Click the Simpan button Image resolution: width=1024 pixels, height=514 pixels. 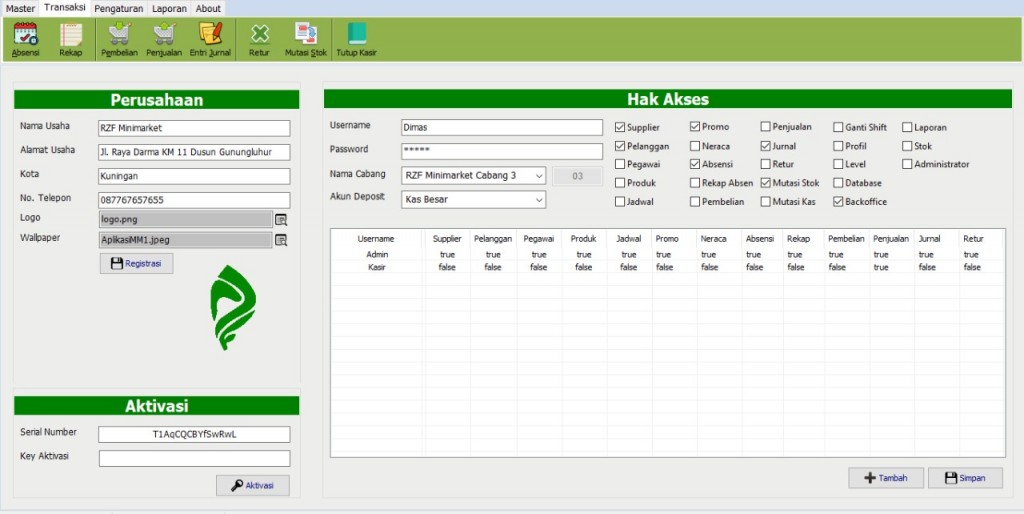click(x=965, y=478)
